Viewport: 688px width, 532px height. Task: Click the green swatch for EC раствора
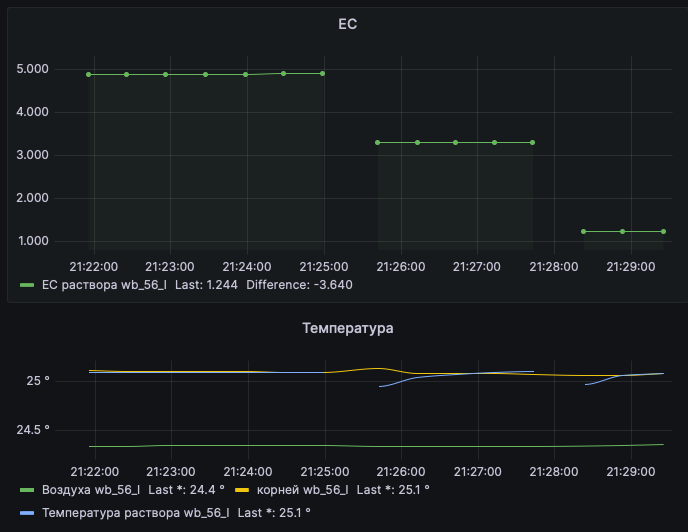pos(27,285)
